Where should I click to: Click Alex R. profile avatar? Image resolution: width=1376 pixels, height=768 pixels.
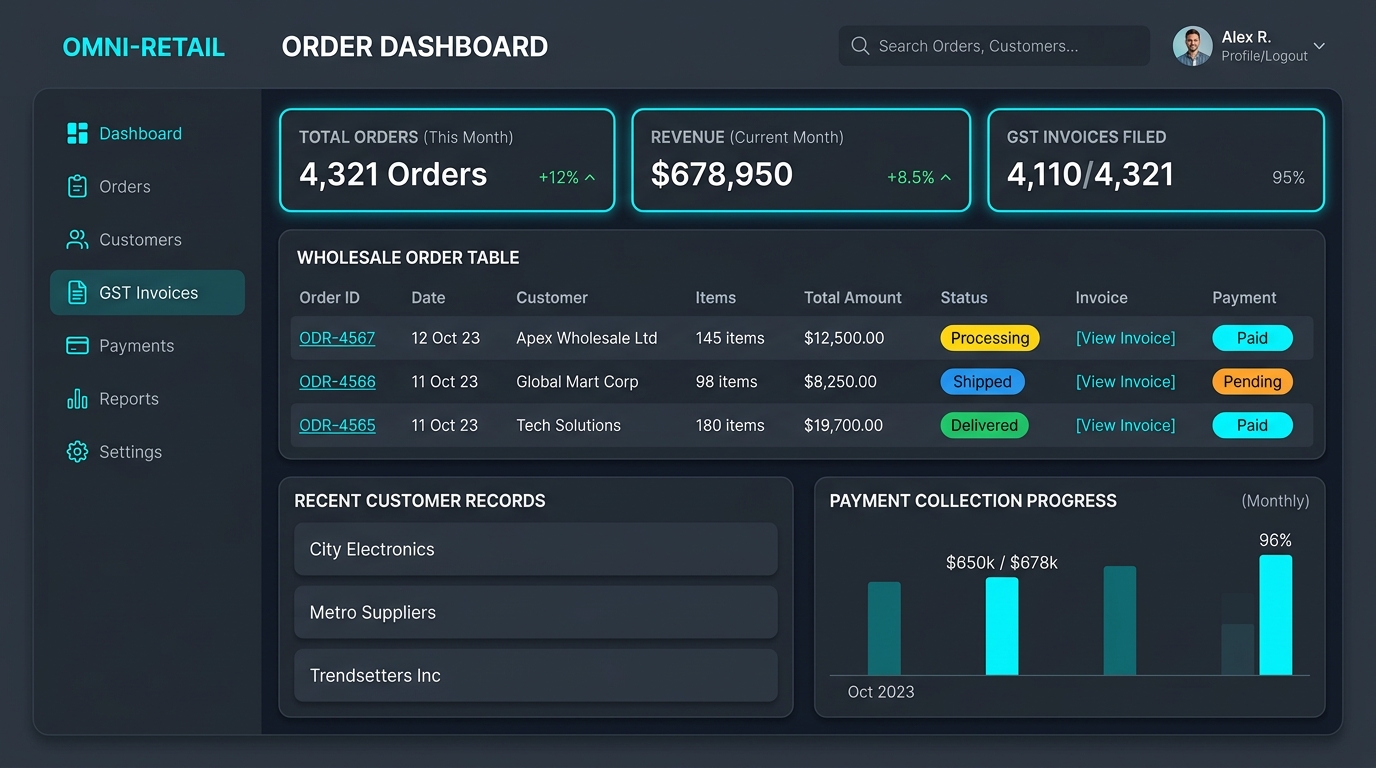[1192, 46]
